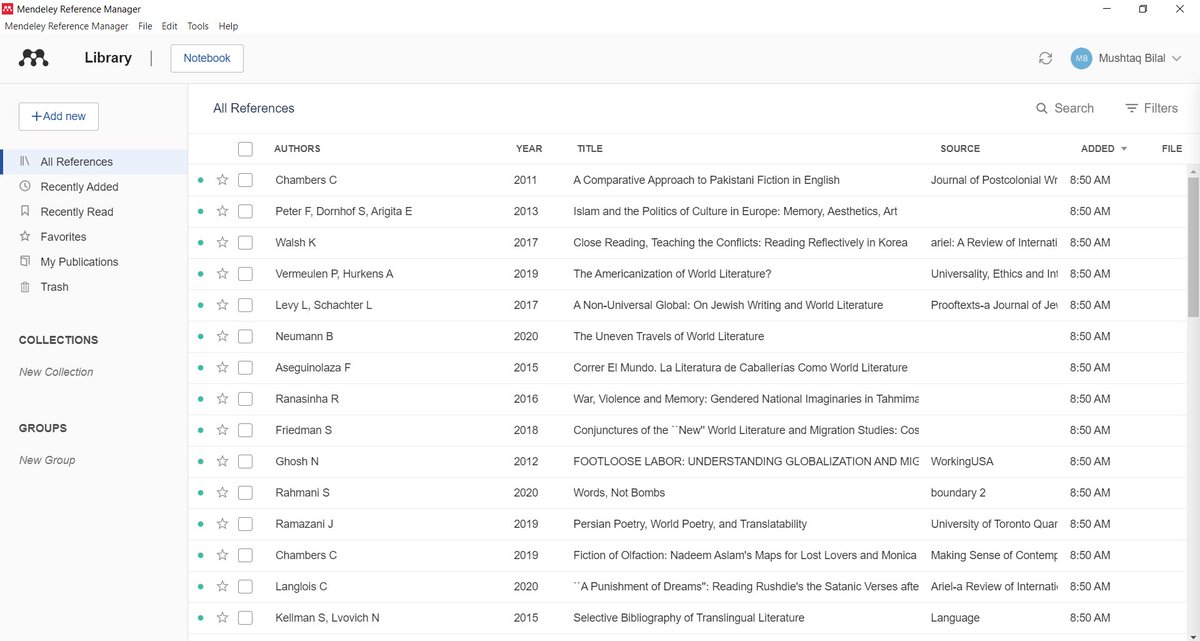Open the Edit menu
The width and height of the screenshot is (1200, 641).
[x=169, y=26]
